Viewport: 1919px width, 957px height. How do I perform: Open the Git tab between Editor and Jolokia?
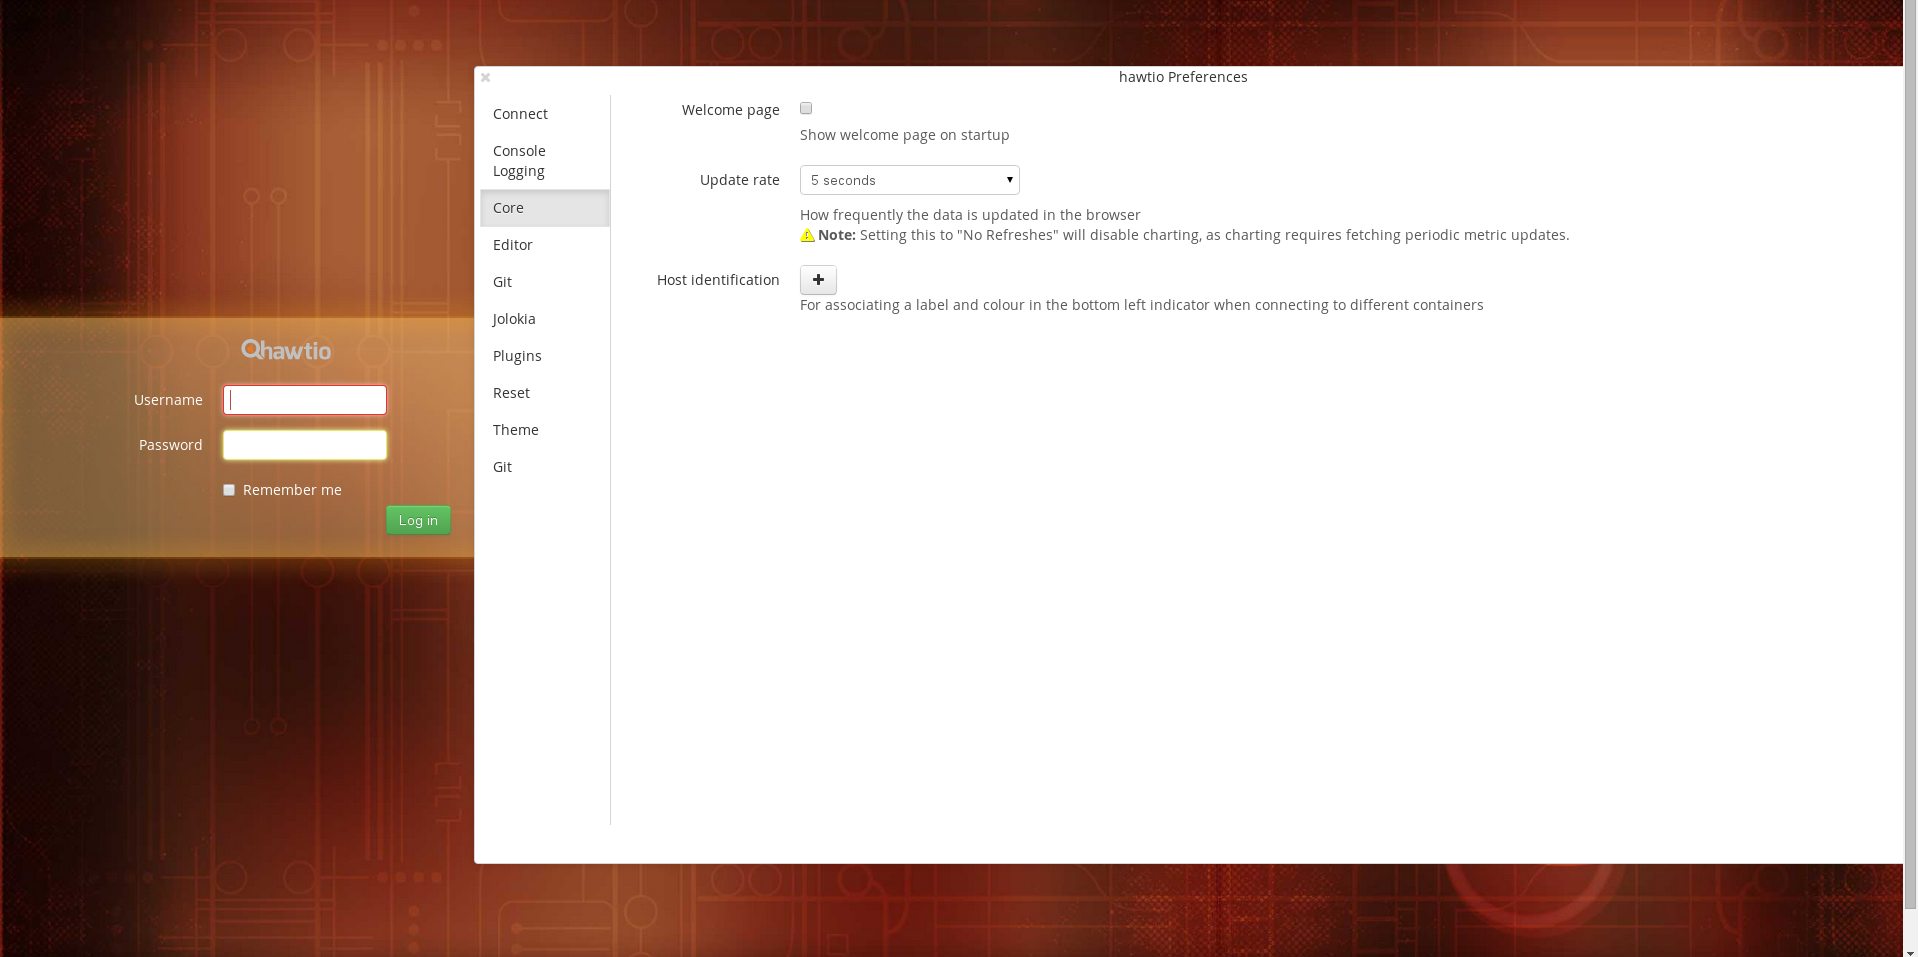[545, 282]
